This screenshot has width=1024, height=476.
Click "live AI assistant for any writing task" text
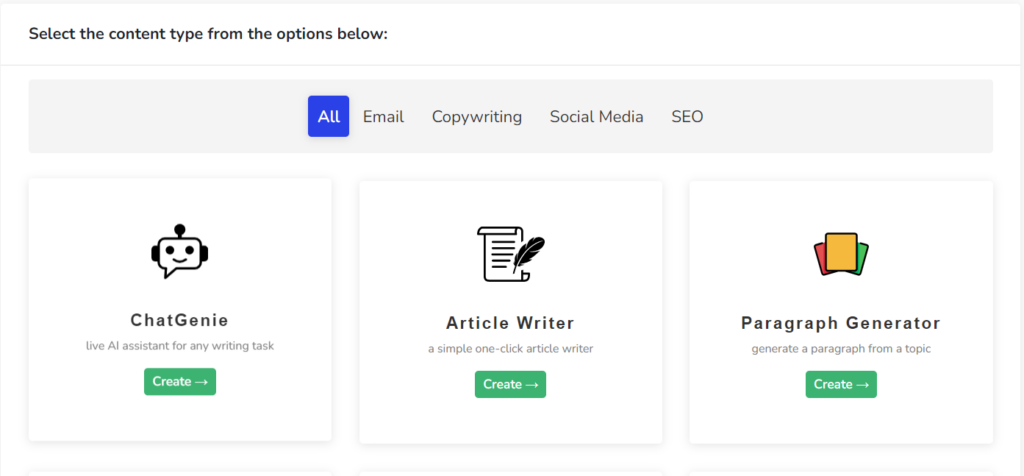pos(179,346)
